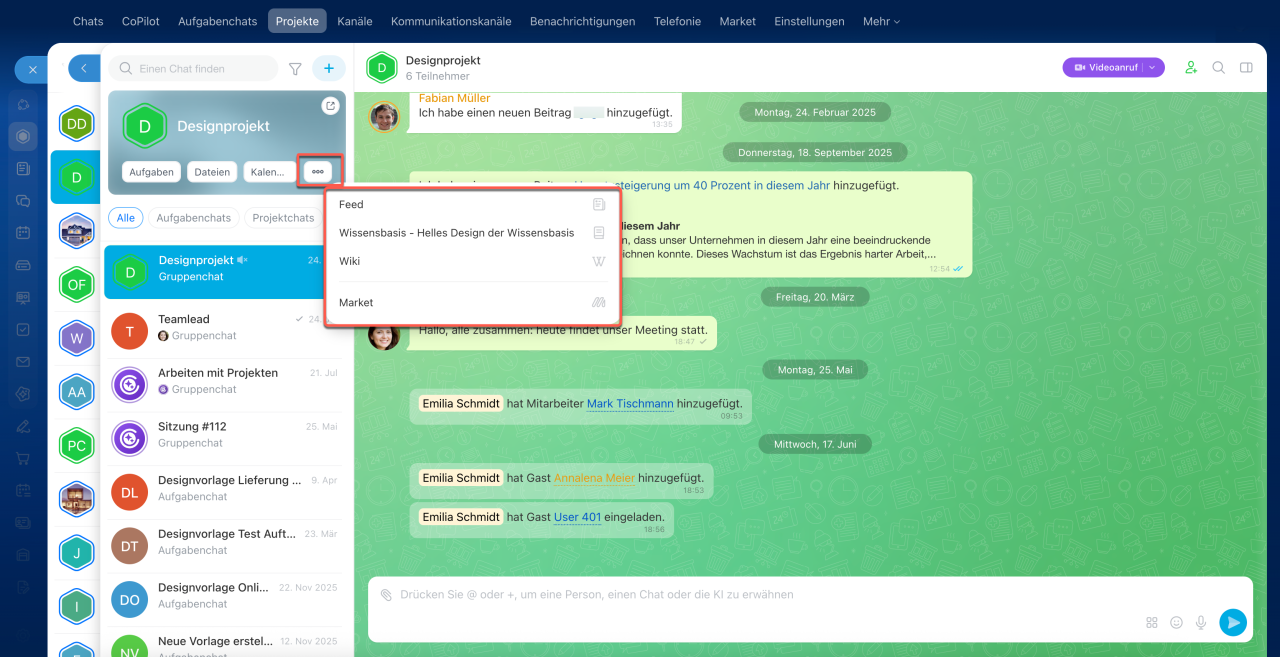Click the Designprojekt header hexagon avatar

click(x=381, y=68)
